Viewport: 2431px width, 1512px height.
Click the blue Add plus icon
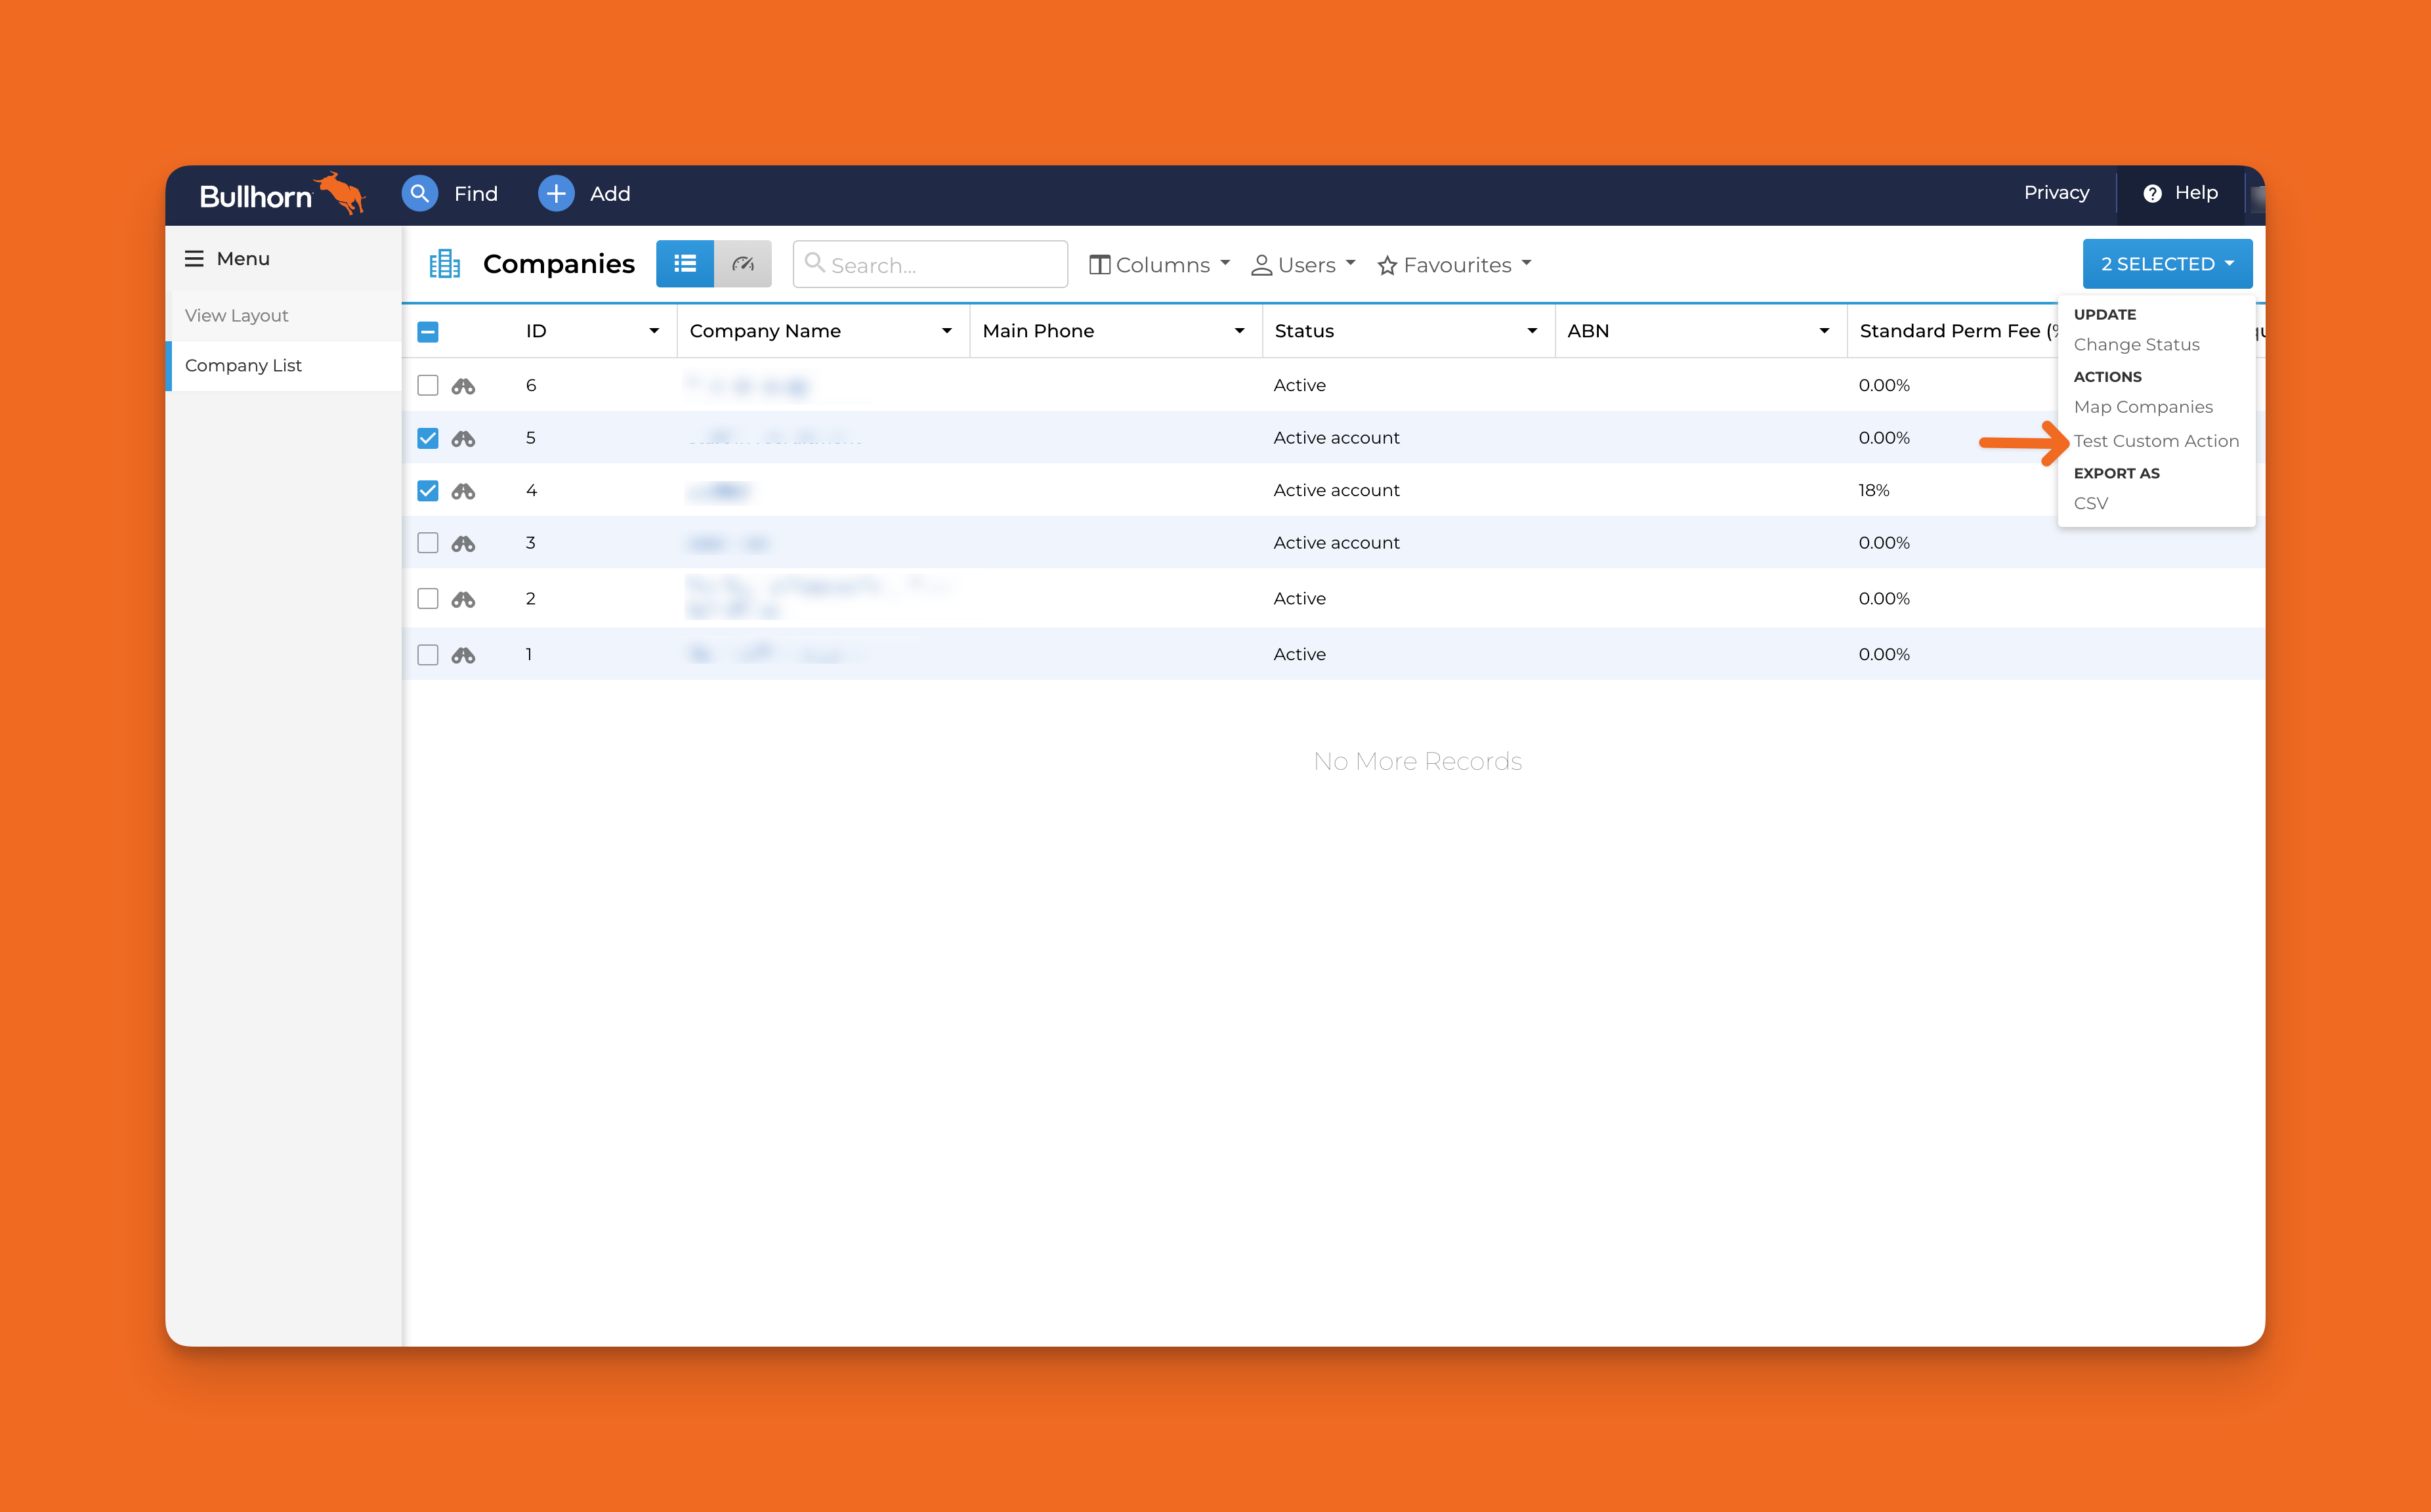tap(556, 193)
